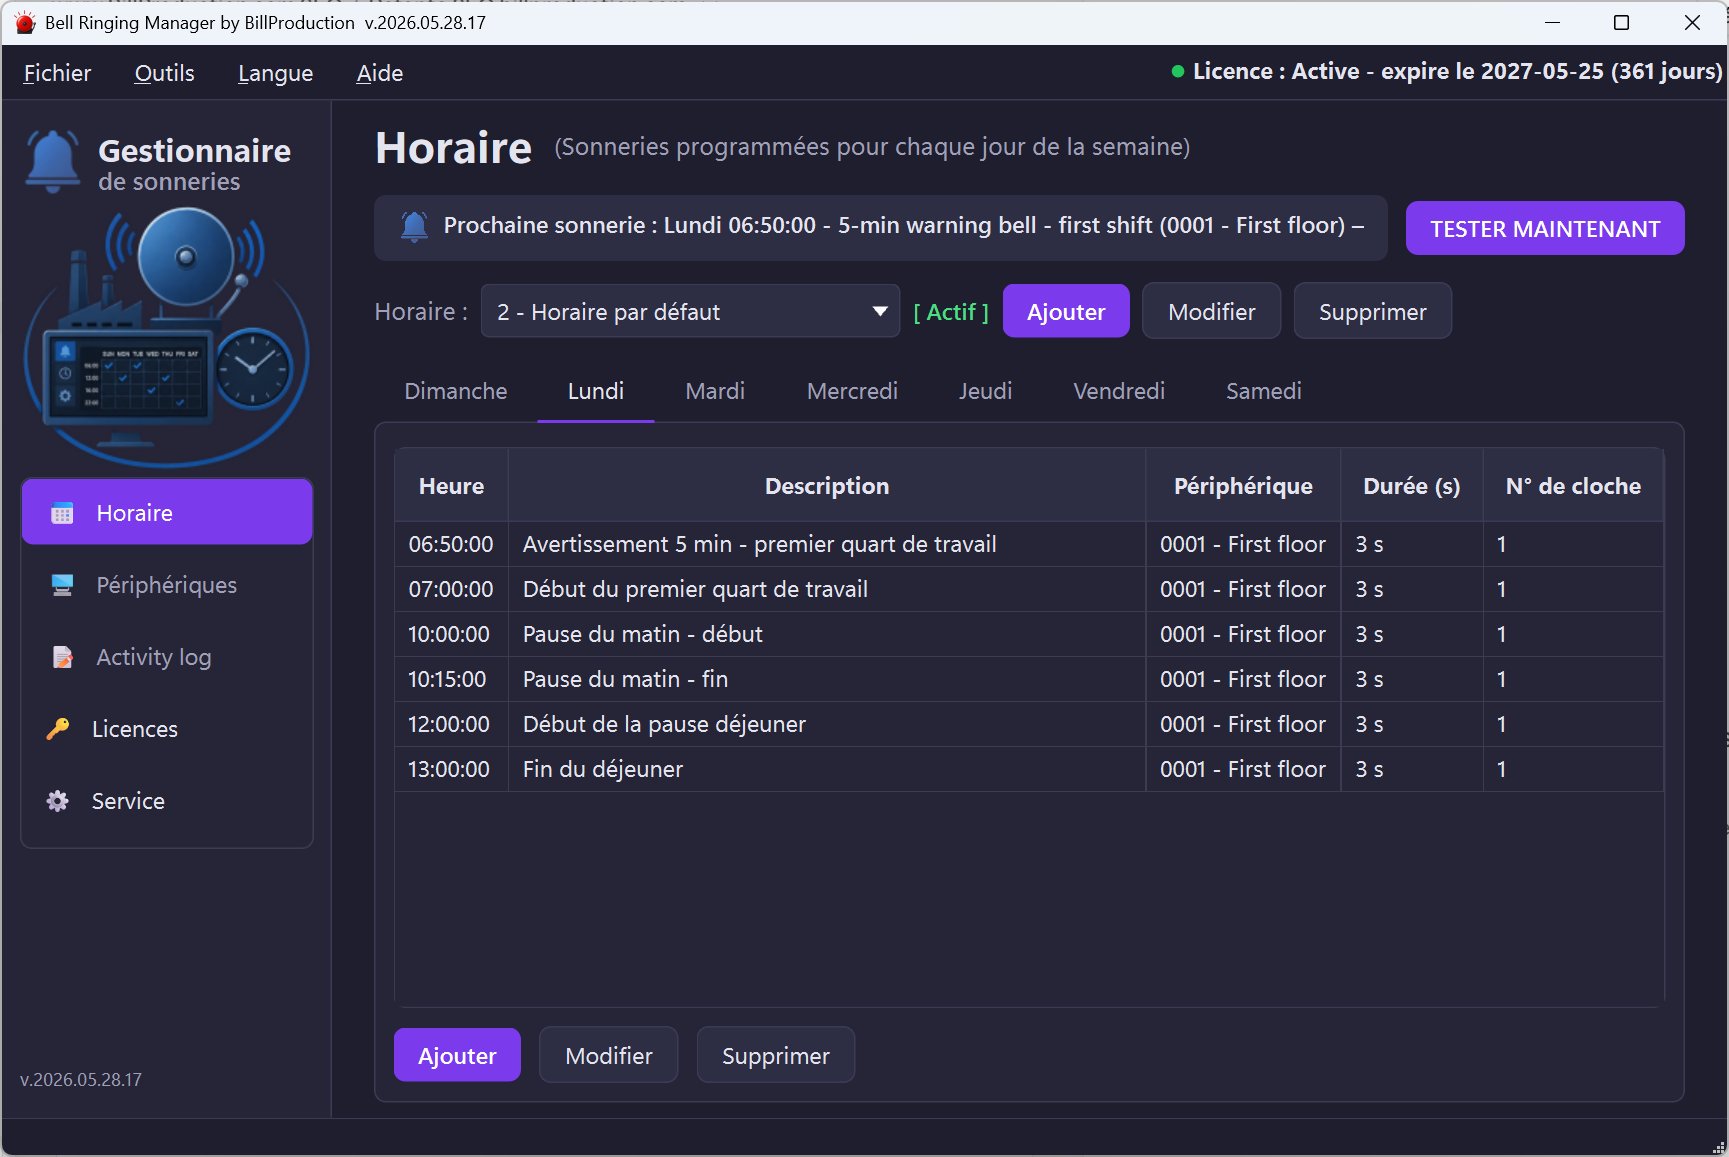
Task: Select the 10:15:00 time cell
Action: point(451,679)
